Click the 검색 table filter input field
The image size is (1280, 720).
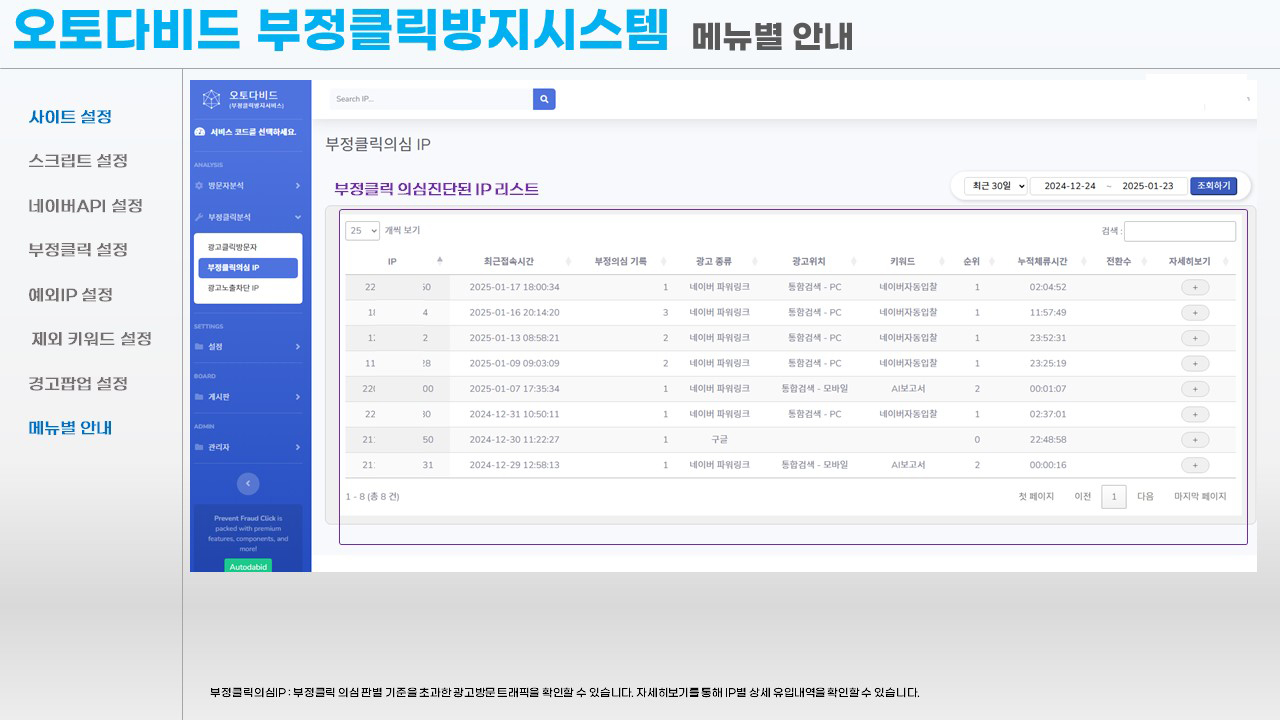tap(1179, 231)
